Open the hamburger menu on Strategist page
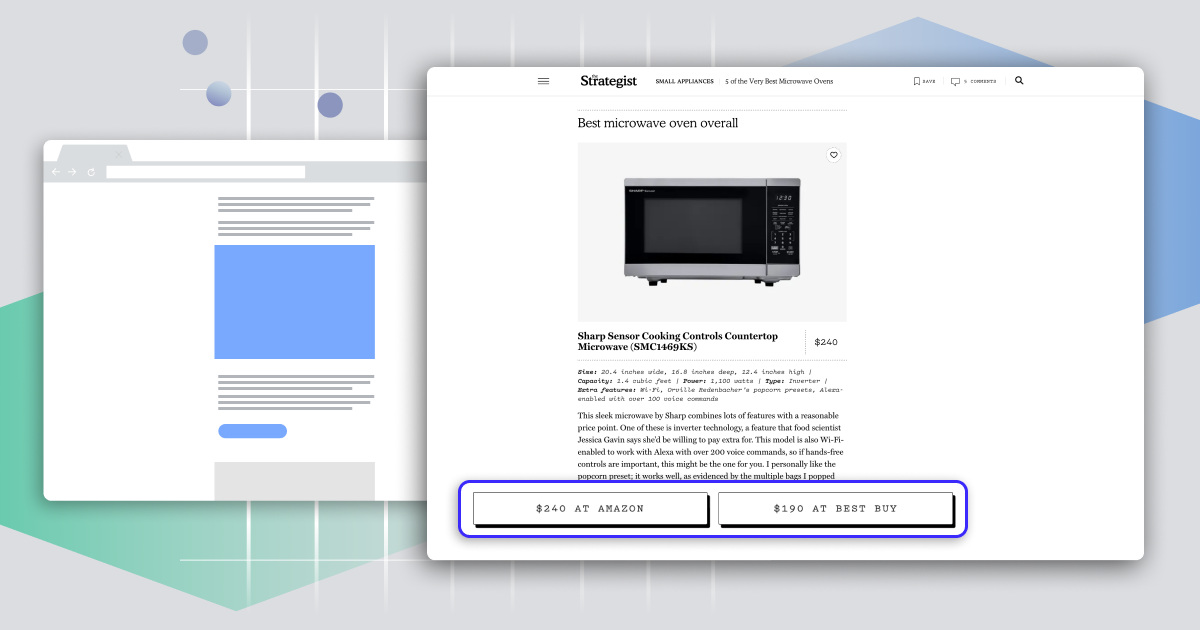This screenshot has height=630, width=1200. coord(543,81)
